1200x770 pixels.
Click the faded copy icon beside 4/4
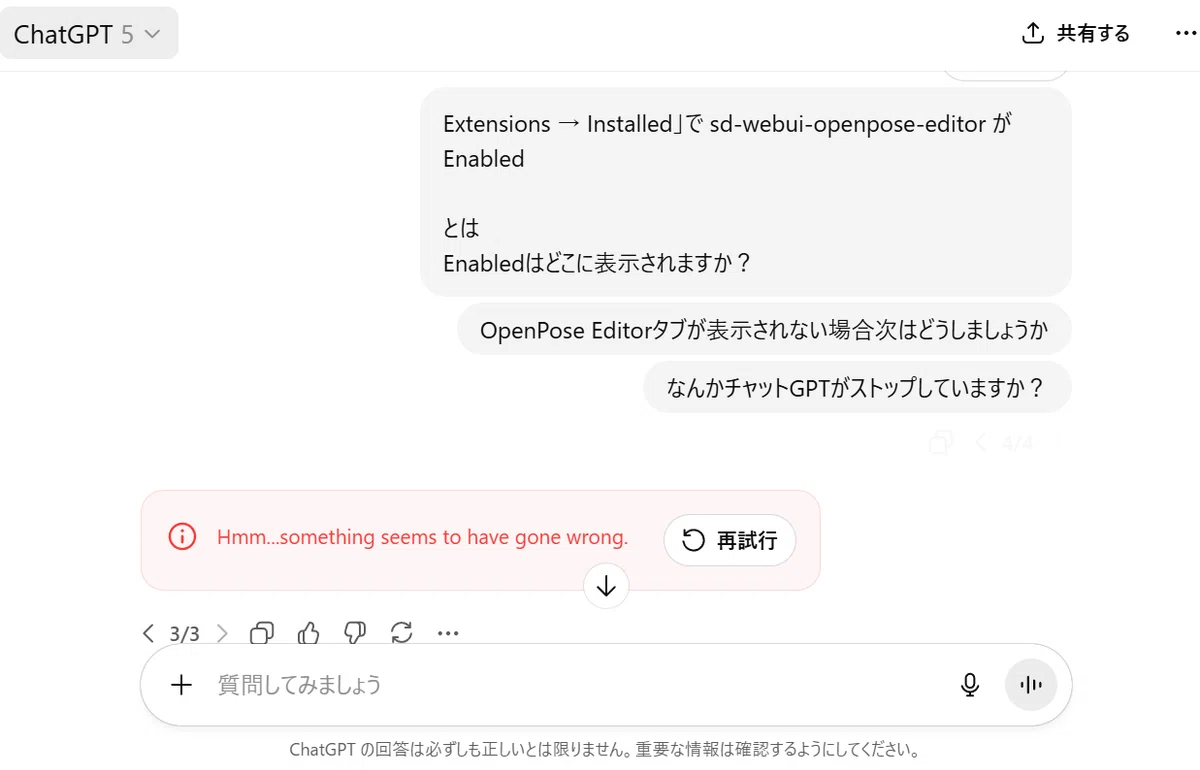coord(941,443)
